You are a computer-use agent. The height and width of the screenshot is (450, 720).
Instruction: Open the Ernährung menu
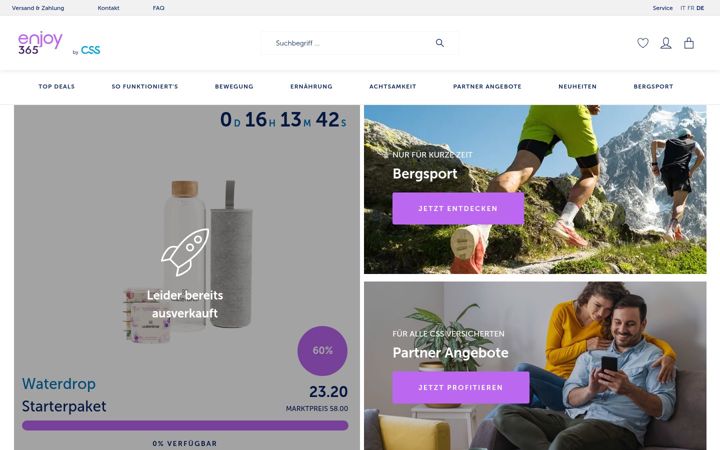click(311, 86)
